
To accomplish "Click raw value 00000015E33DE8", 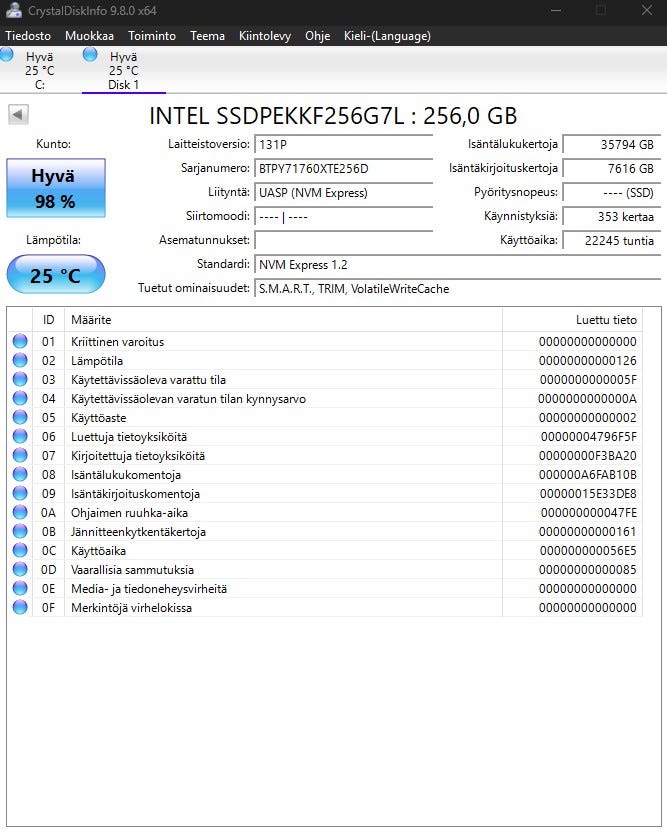I will tap(588, 494).
